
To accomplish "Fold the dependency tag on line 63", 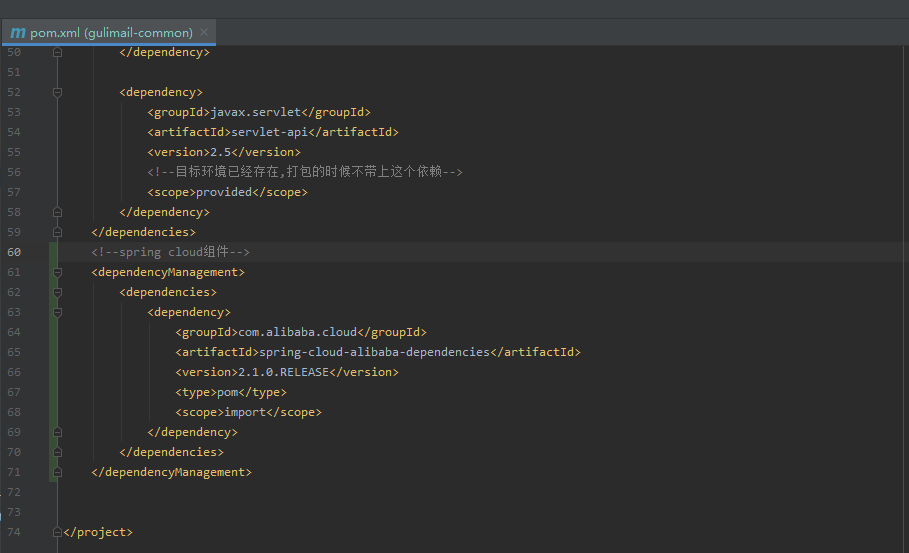I will tap(57, 312).
